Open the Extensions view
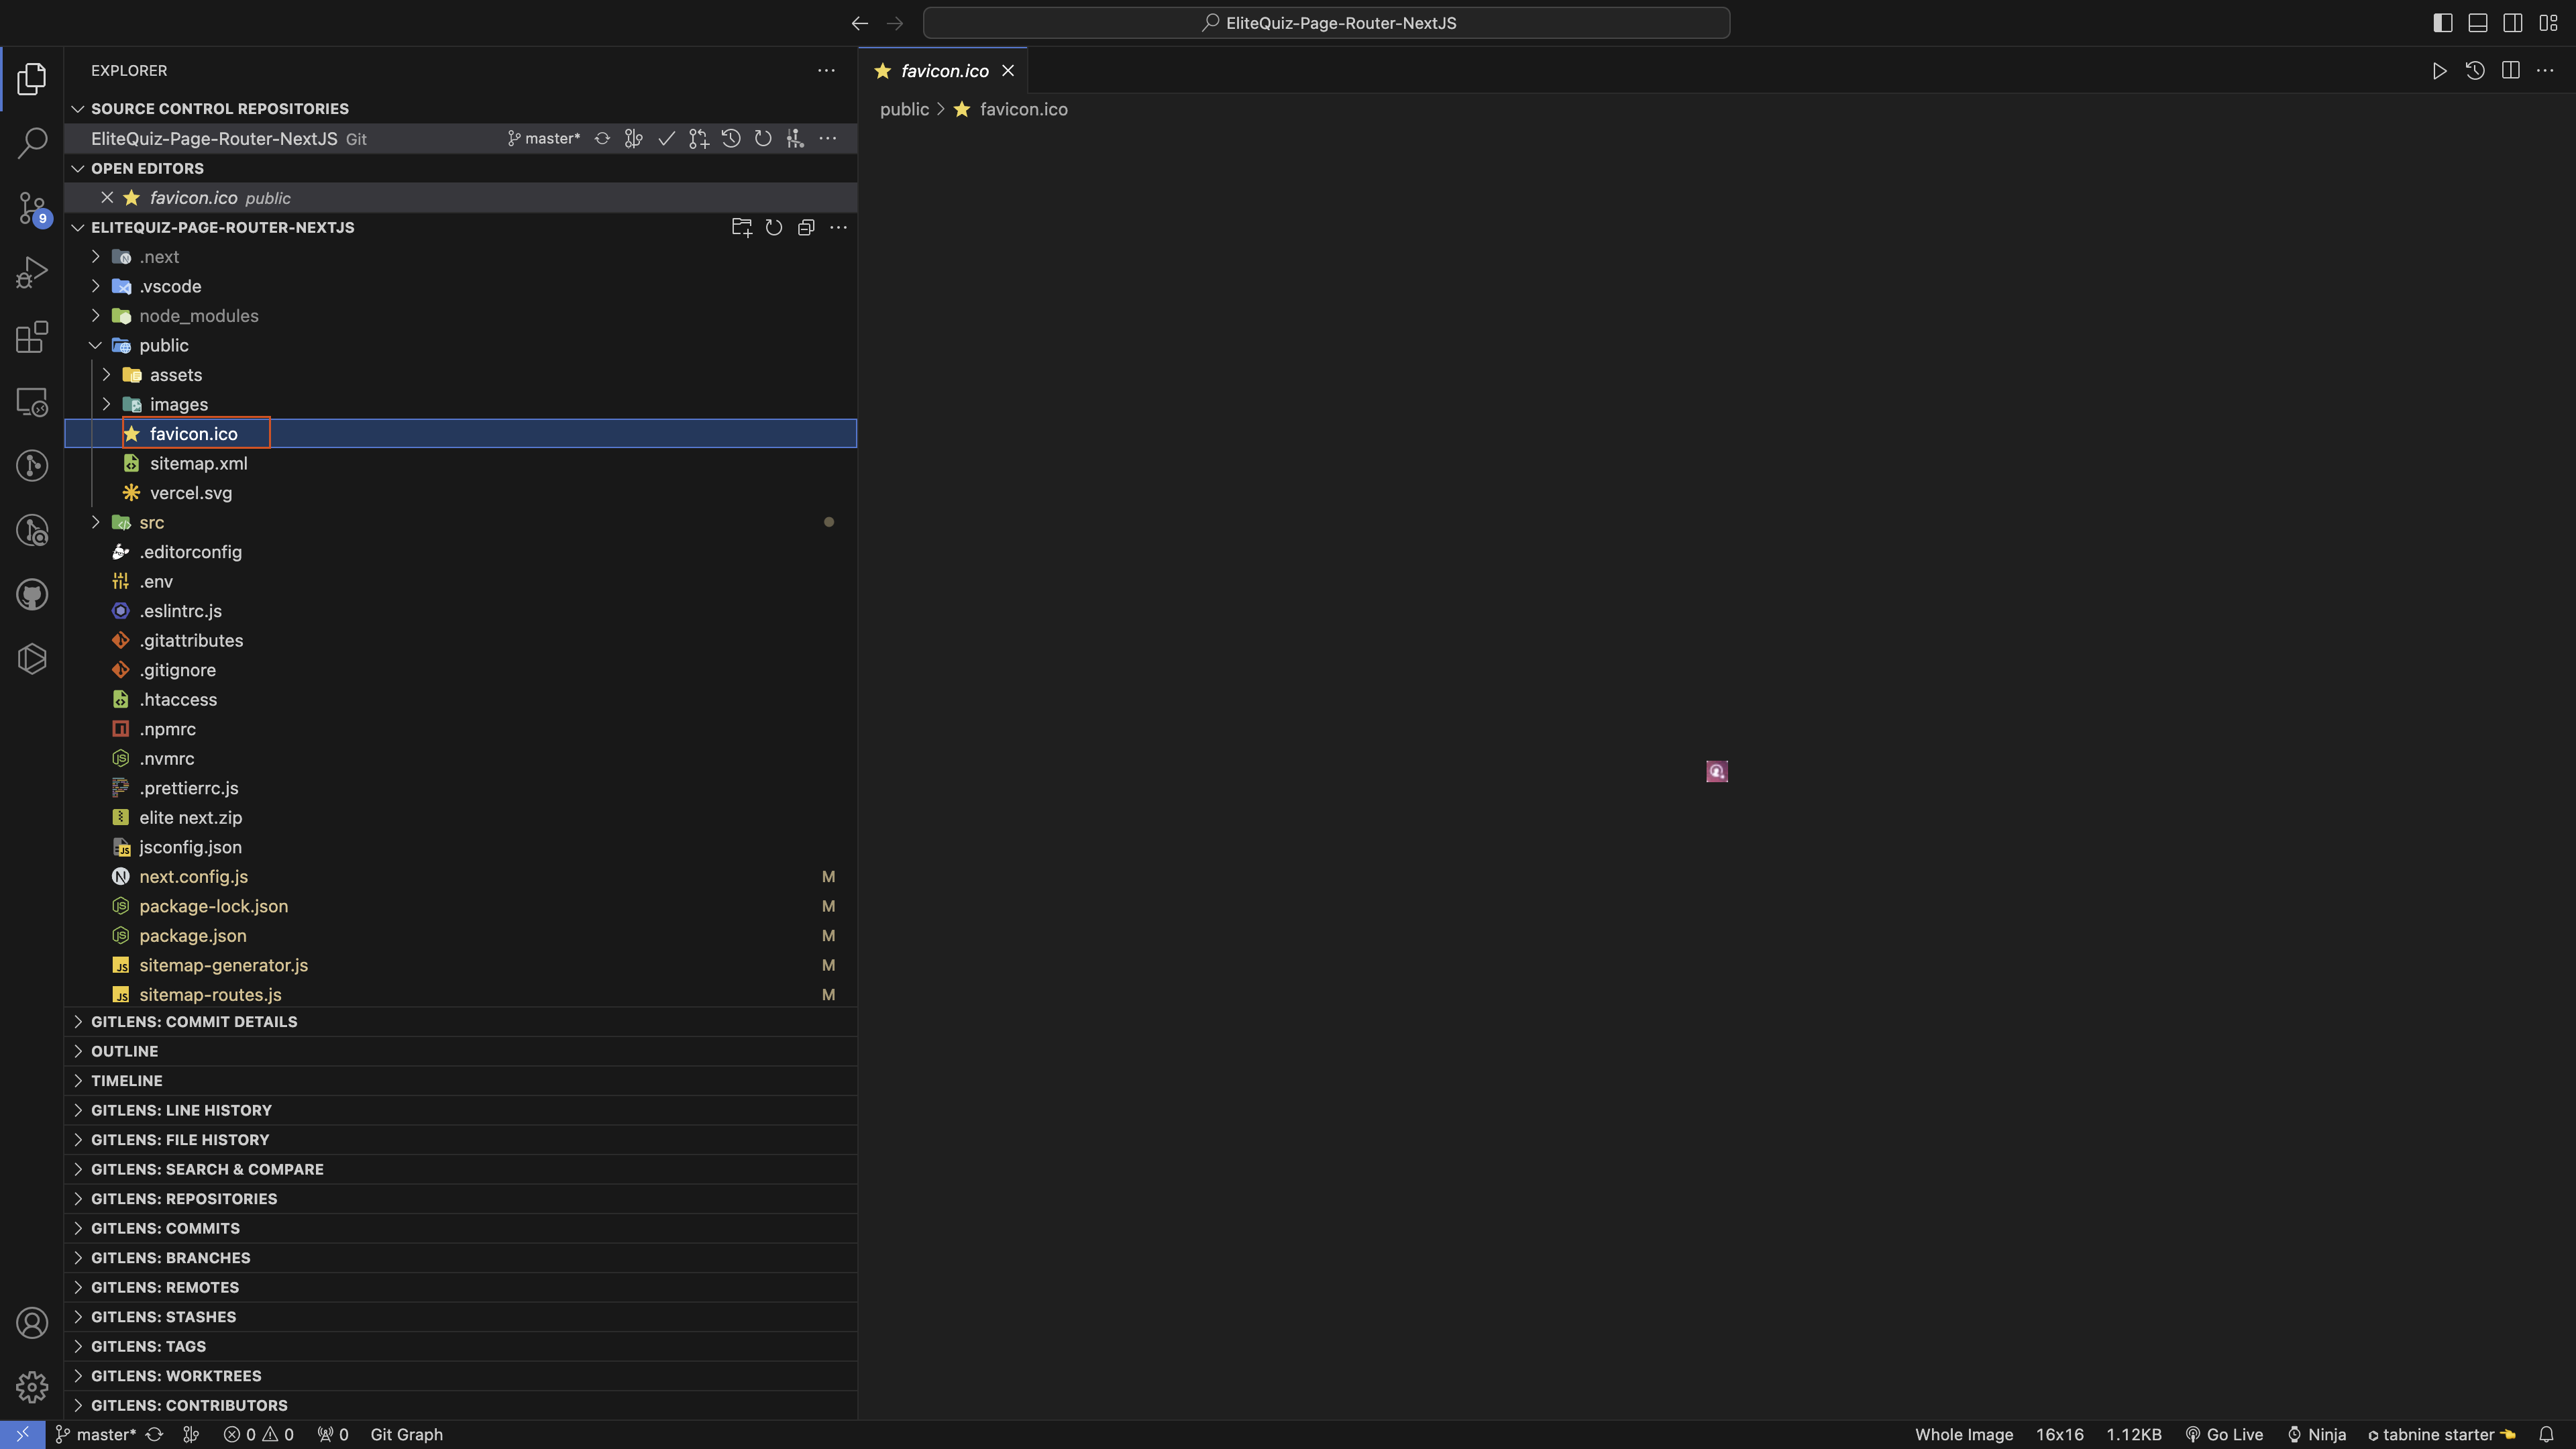 (x=32, y=337)
